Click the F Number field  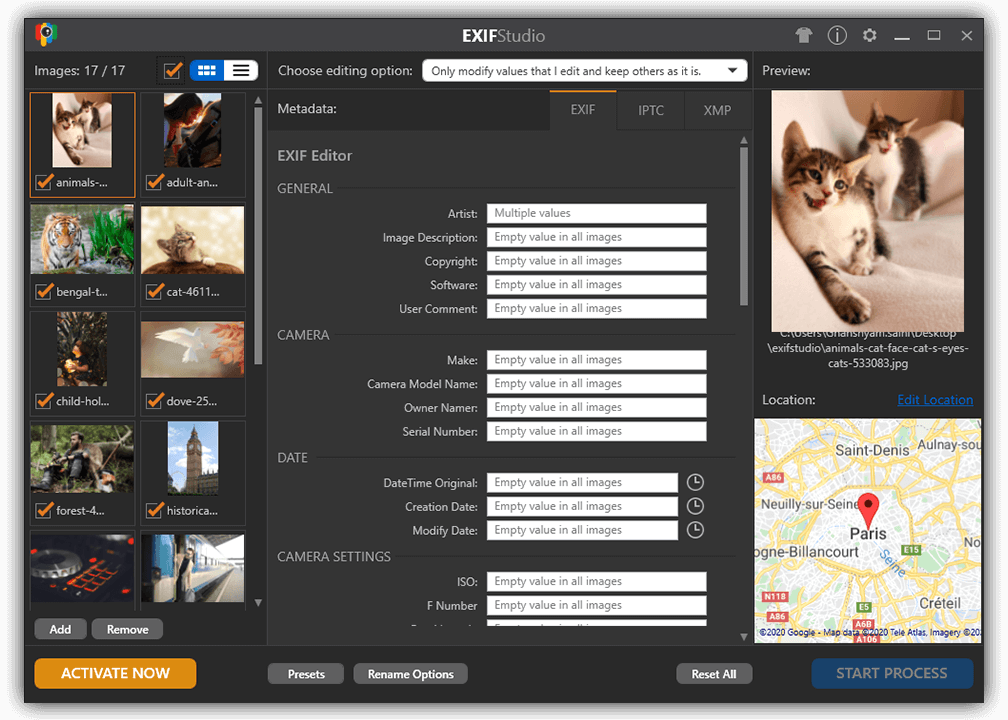point(597,606)
